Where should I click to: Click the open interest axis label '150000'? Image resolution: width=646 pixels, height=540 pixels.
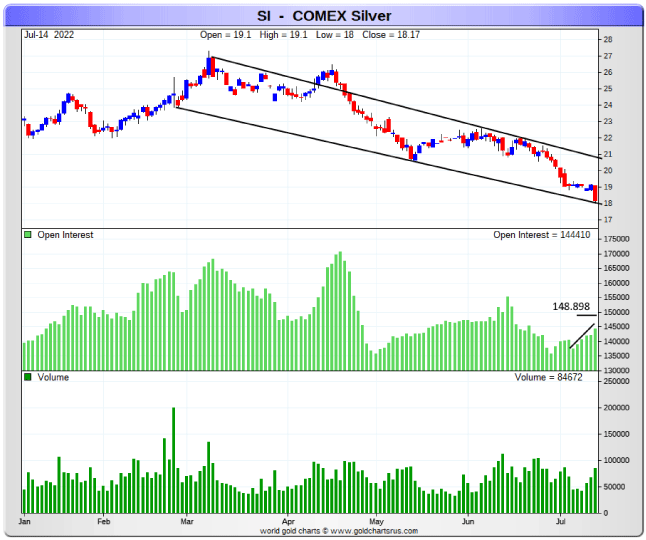click(x=616, y=312)
